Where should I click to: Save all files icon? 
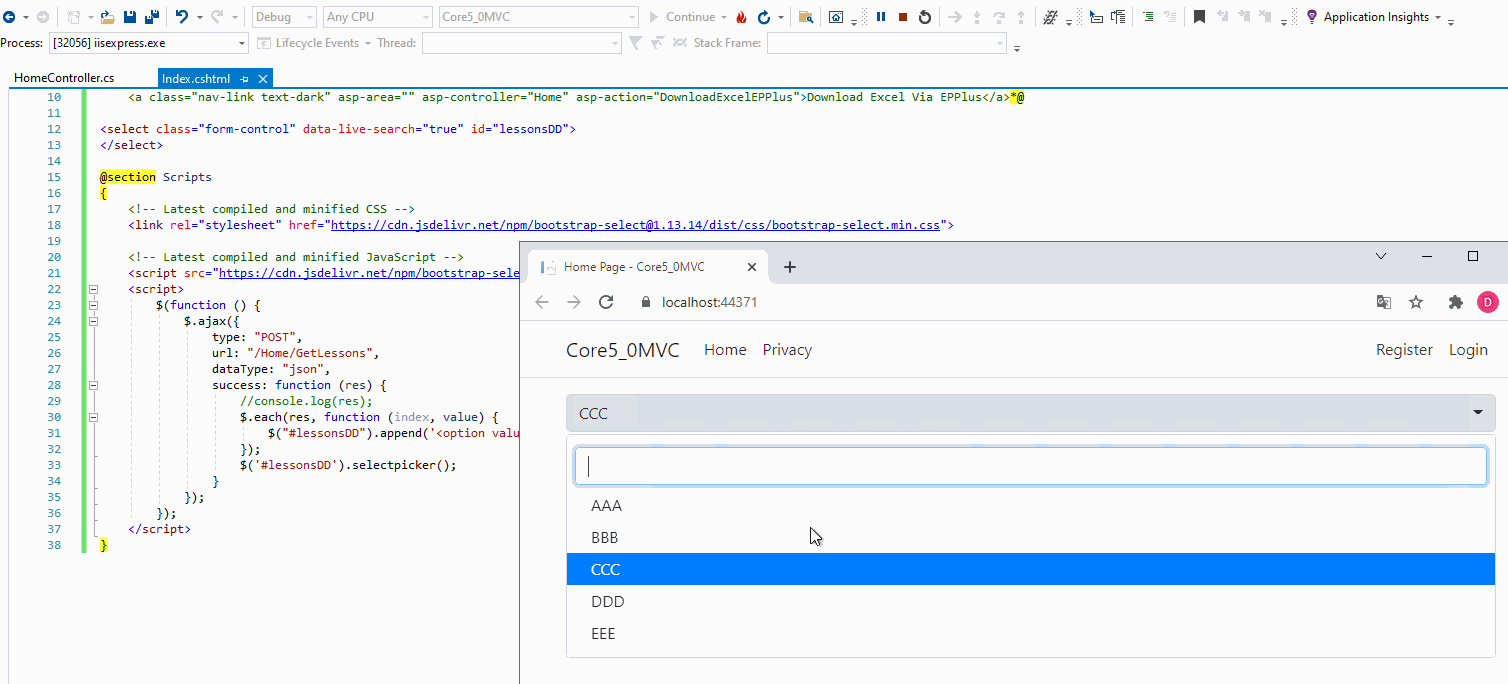pos(151,17)
